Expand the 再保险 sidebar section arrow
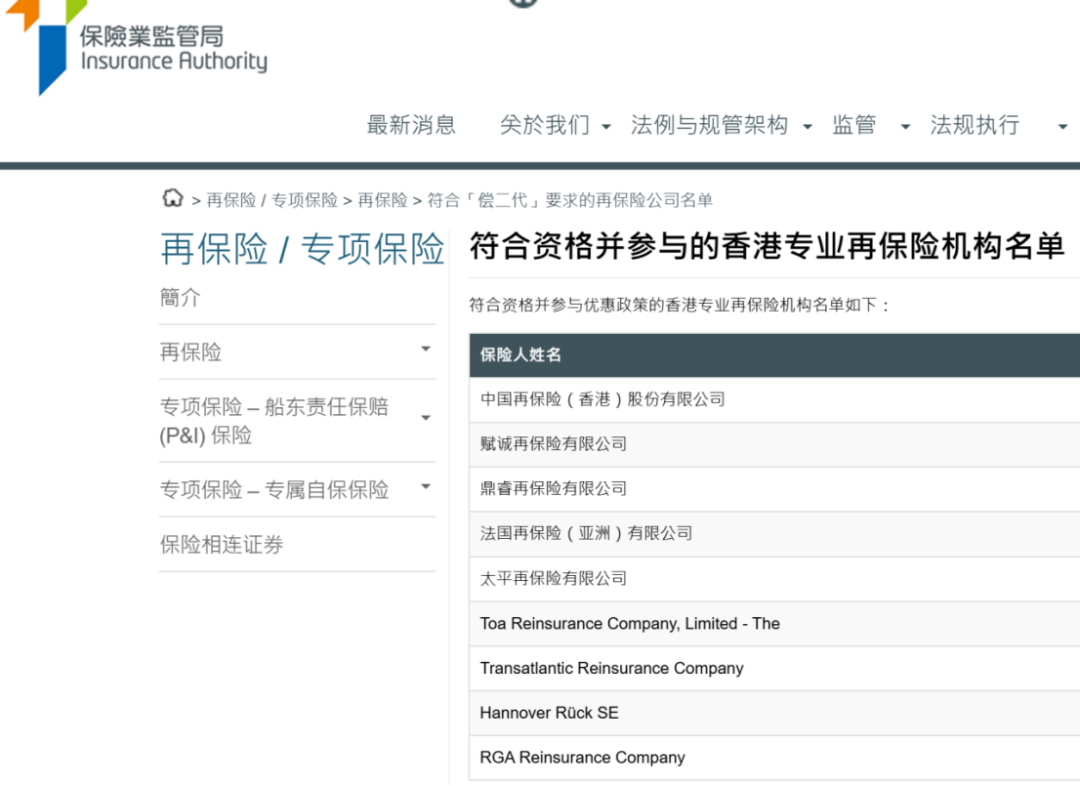 pos(425,349)
